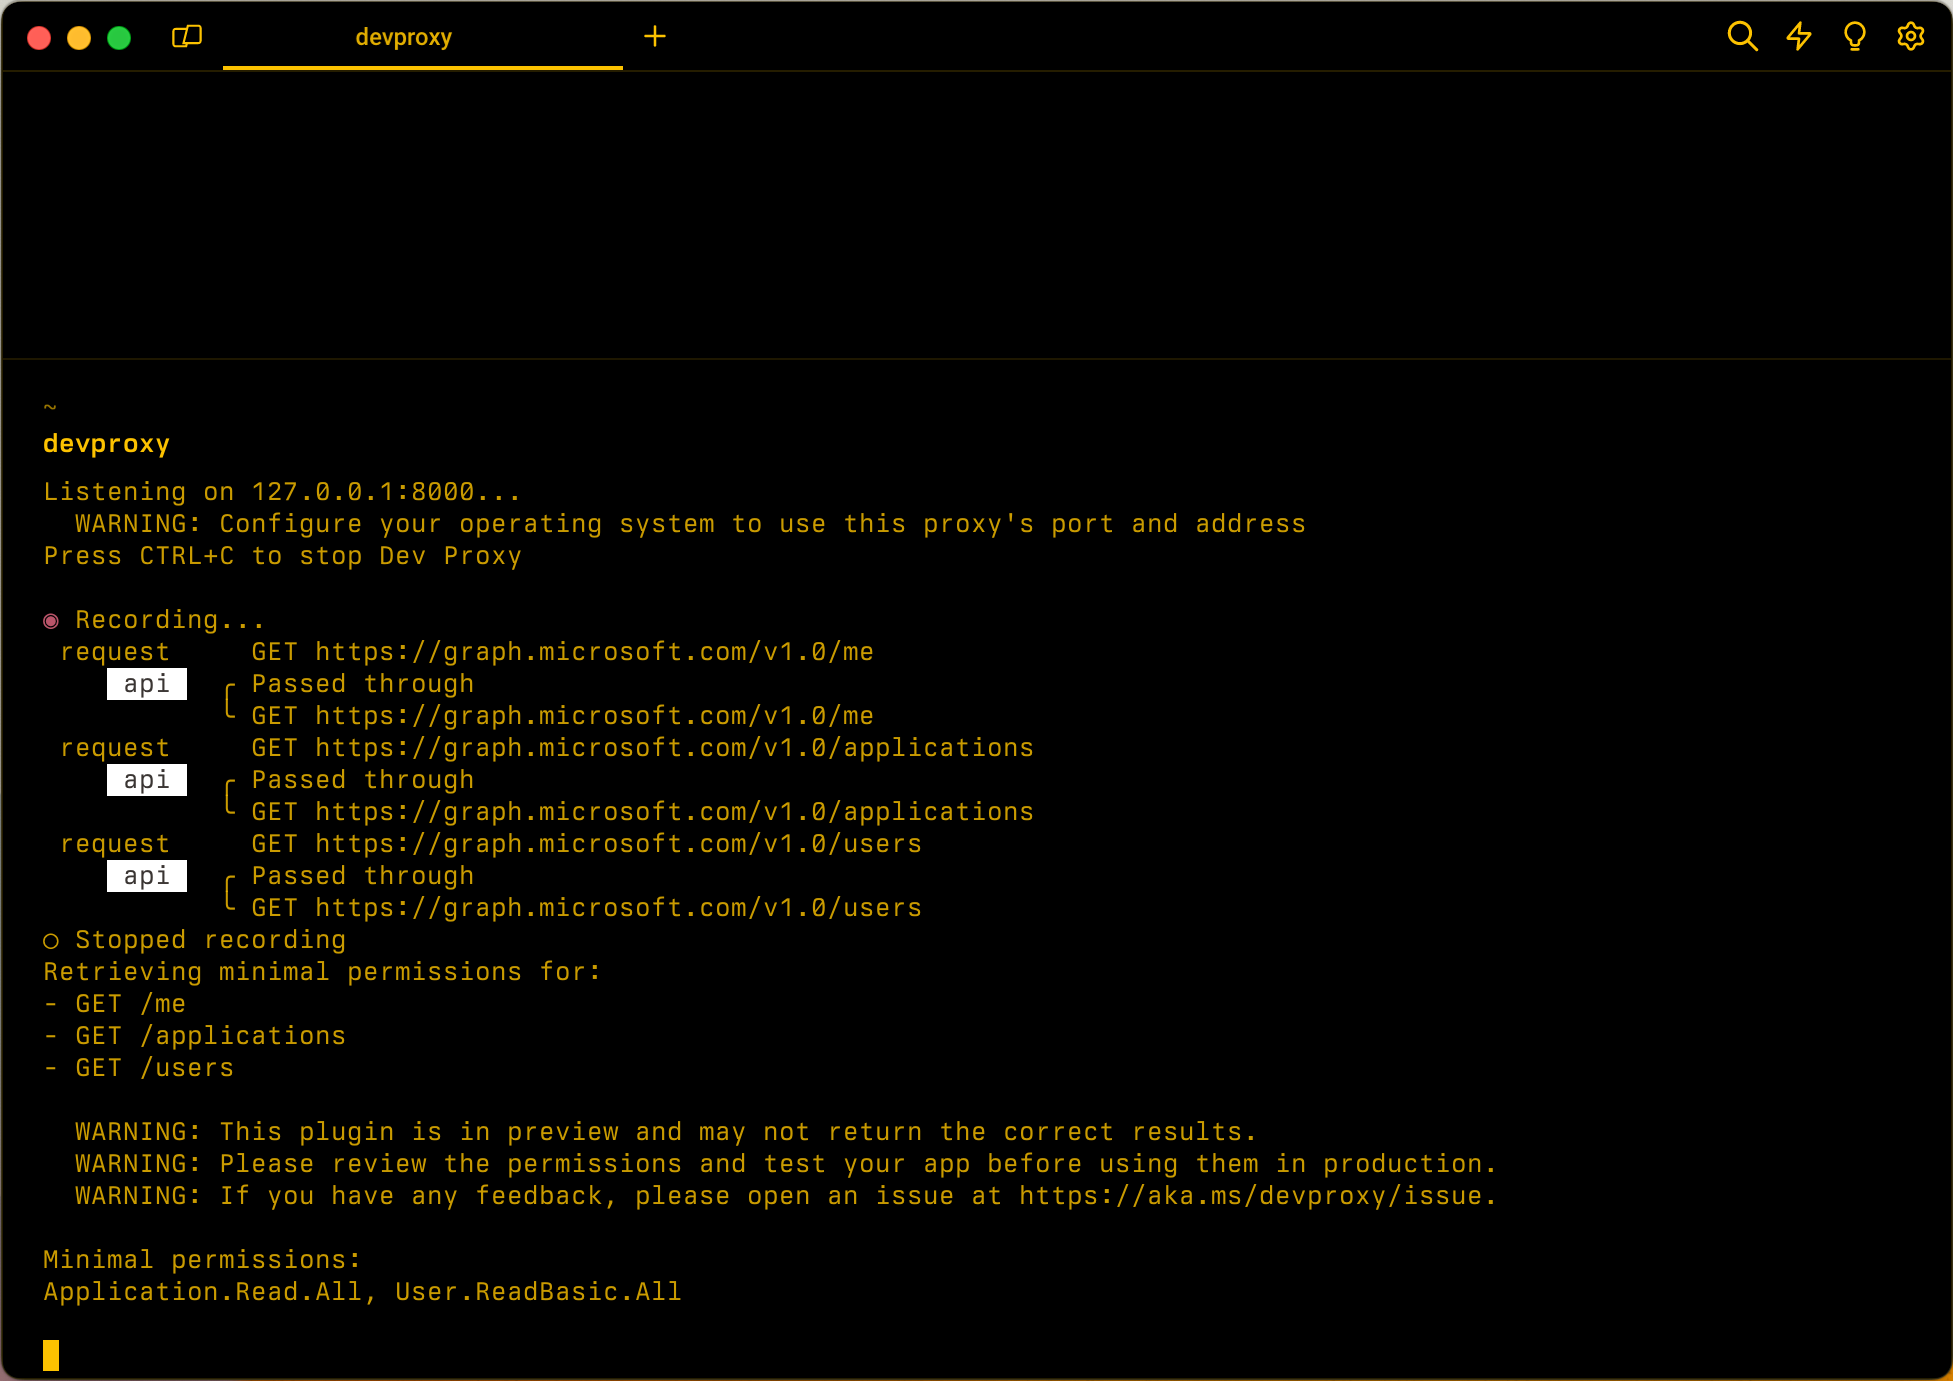Image resolution: width=1953 pixels, height=1381 pixels.
Task: Open the settings gear icon
Action: click(1911, 37)
